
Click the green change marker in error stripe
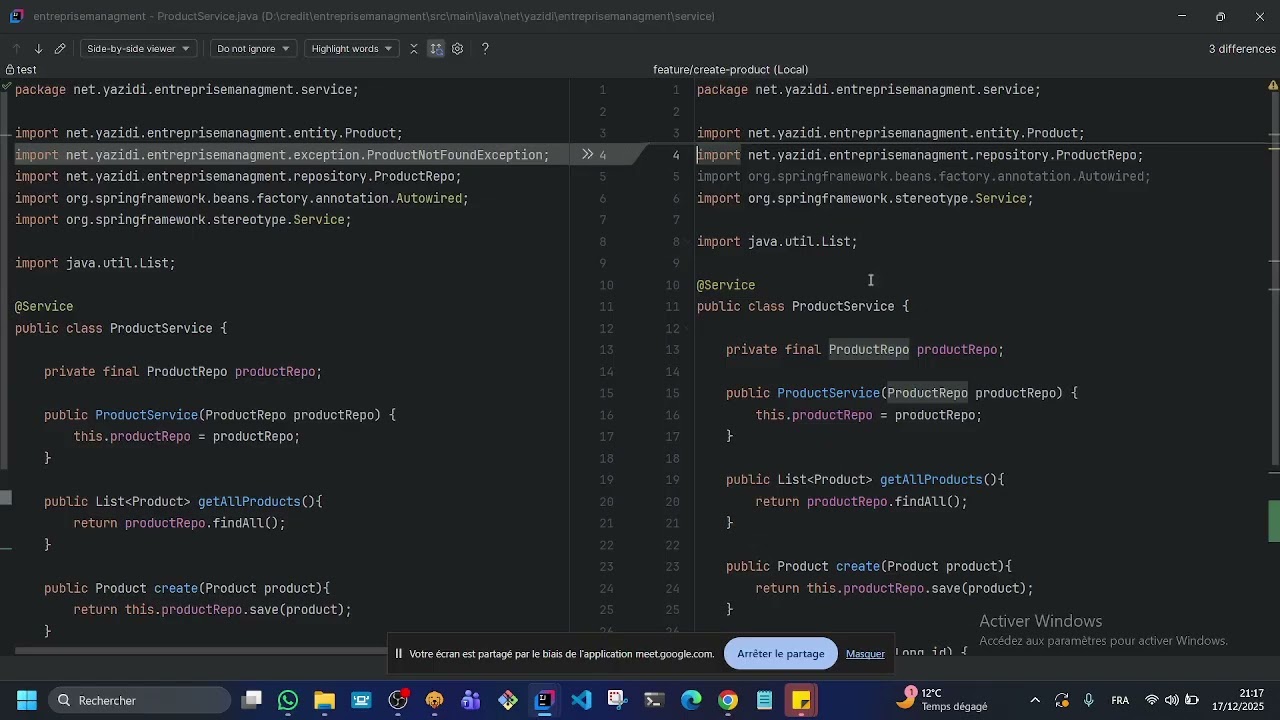click(1275, 520)
